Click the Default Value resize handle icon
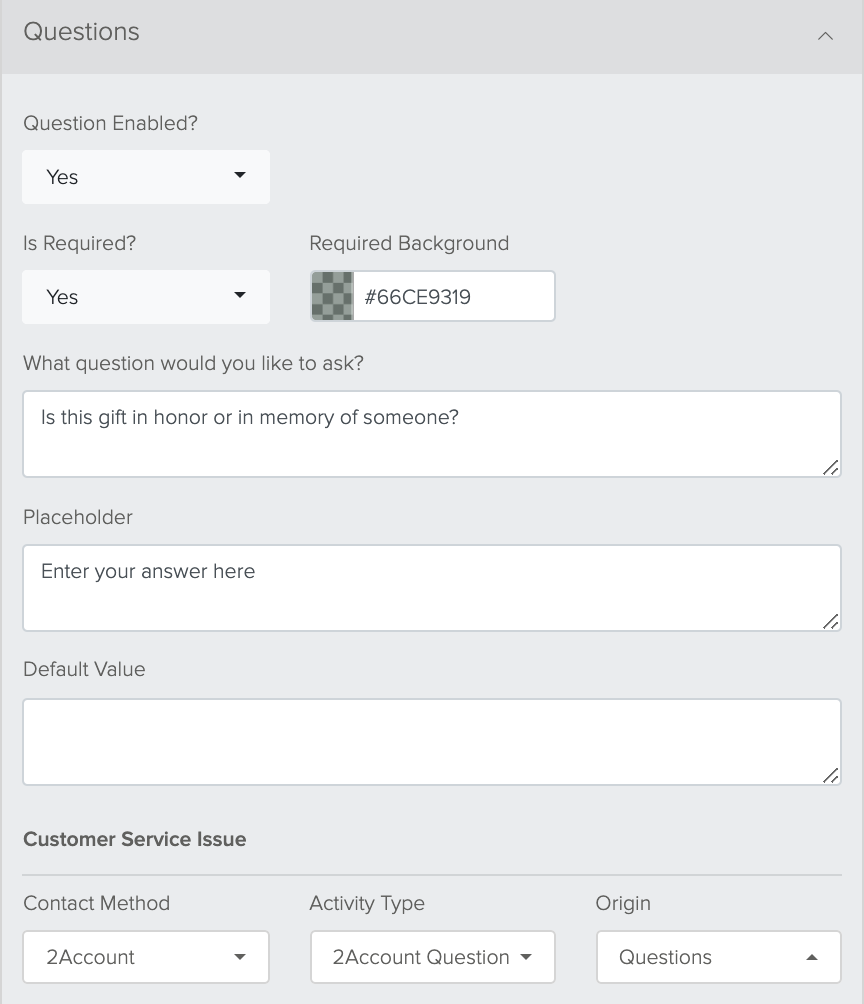 coord(831,775)
